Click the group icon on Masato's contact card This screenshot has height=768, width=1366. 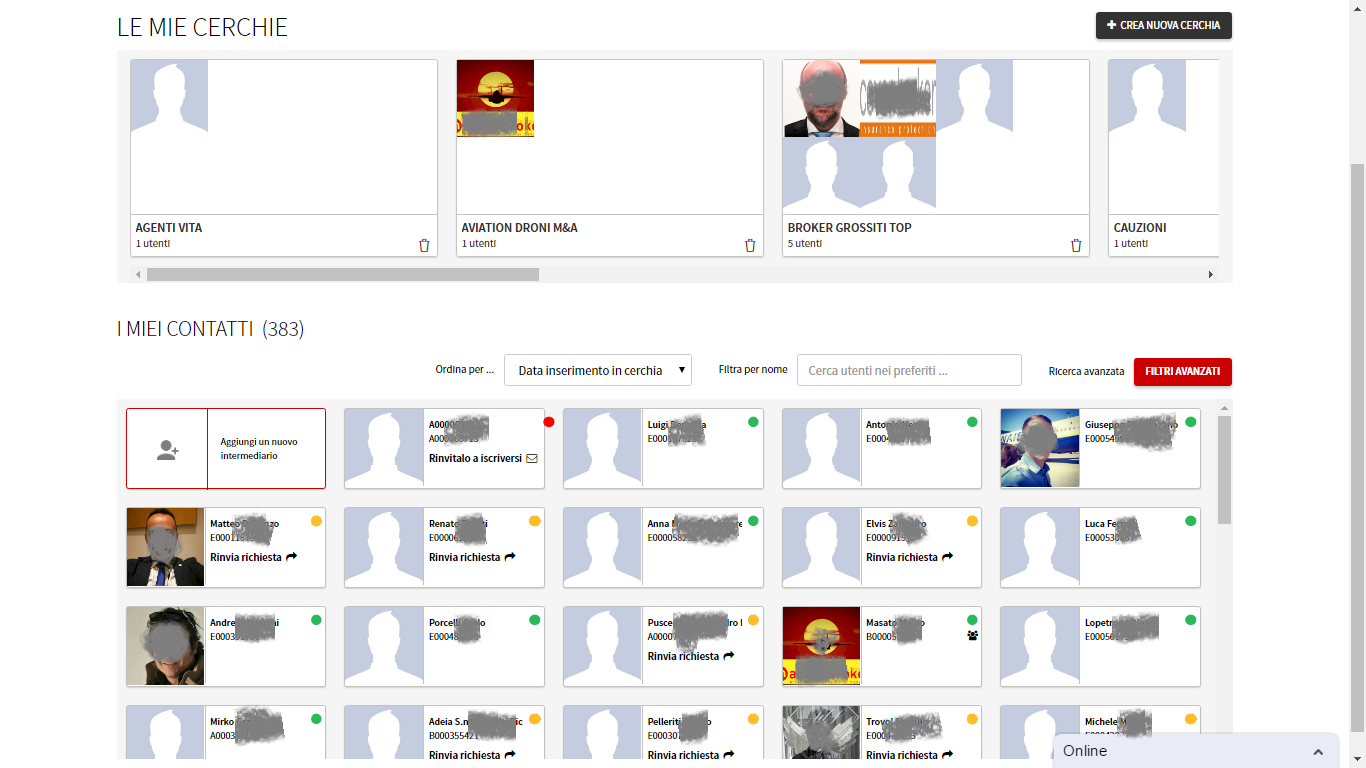coord(972,635)
